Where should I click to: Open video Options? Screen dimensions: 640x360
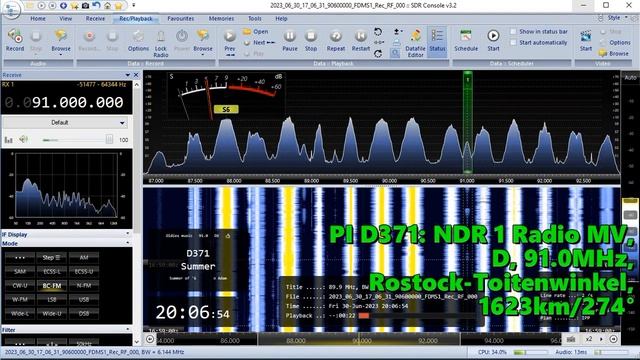616,42
